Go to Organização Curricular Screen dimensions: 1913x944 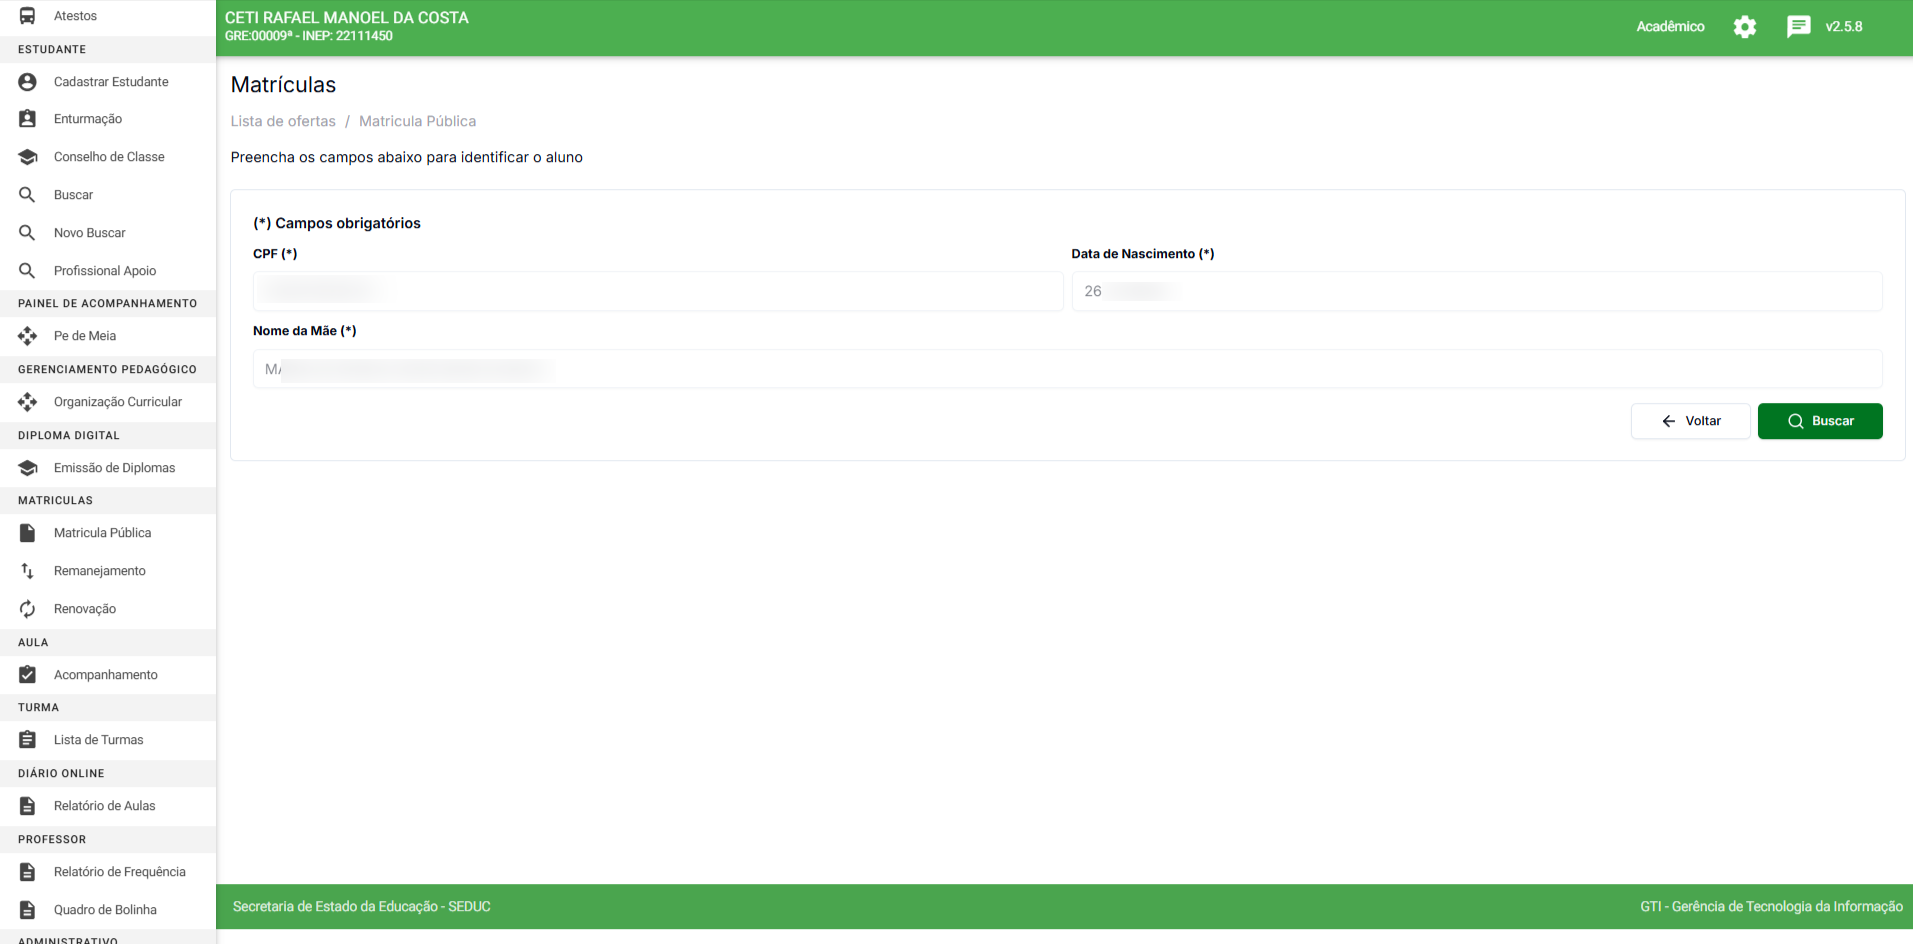click(117, 402)
